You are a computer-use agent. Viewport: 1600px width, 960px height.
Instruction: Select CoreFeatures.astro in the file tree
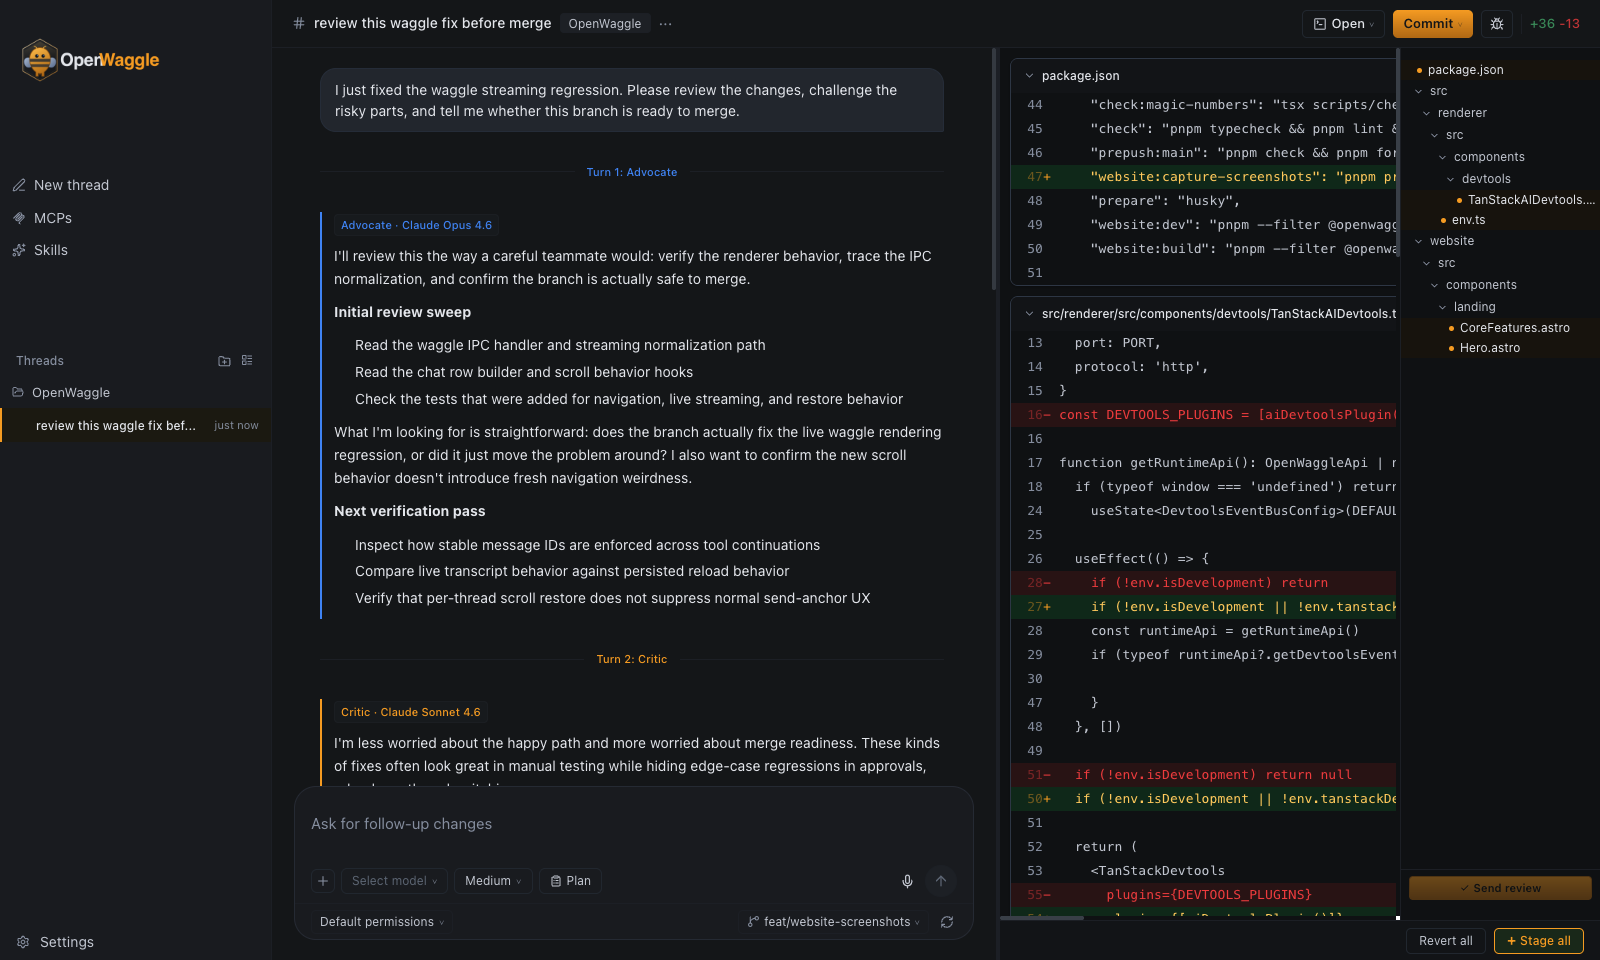point(1514,328)
